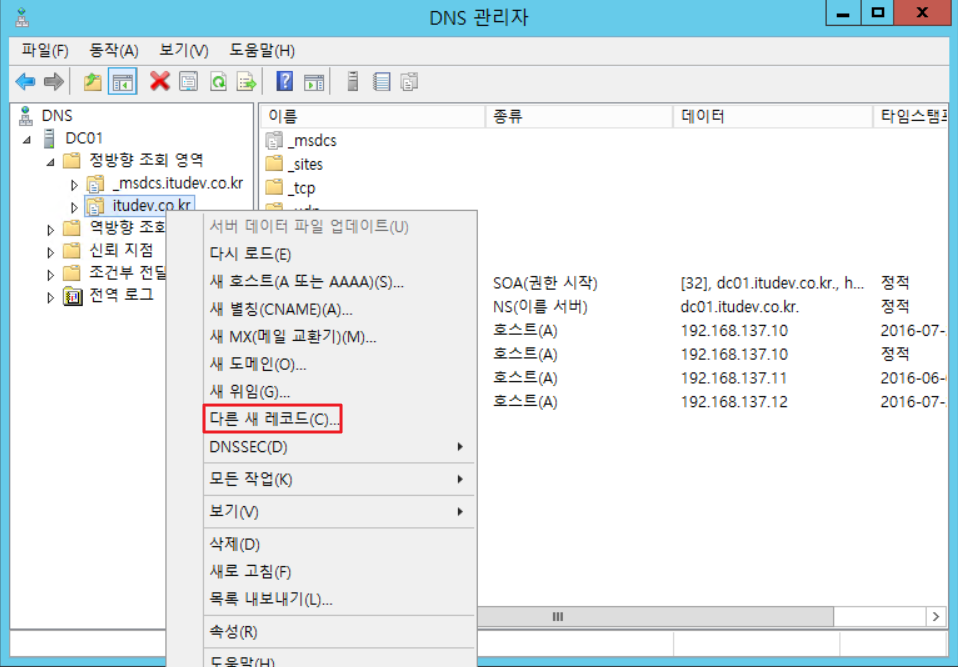Click the Up One Level folder icon
The image size is (958, 667).
click(92, 82)
